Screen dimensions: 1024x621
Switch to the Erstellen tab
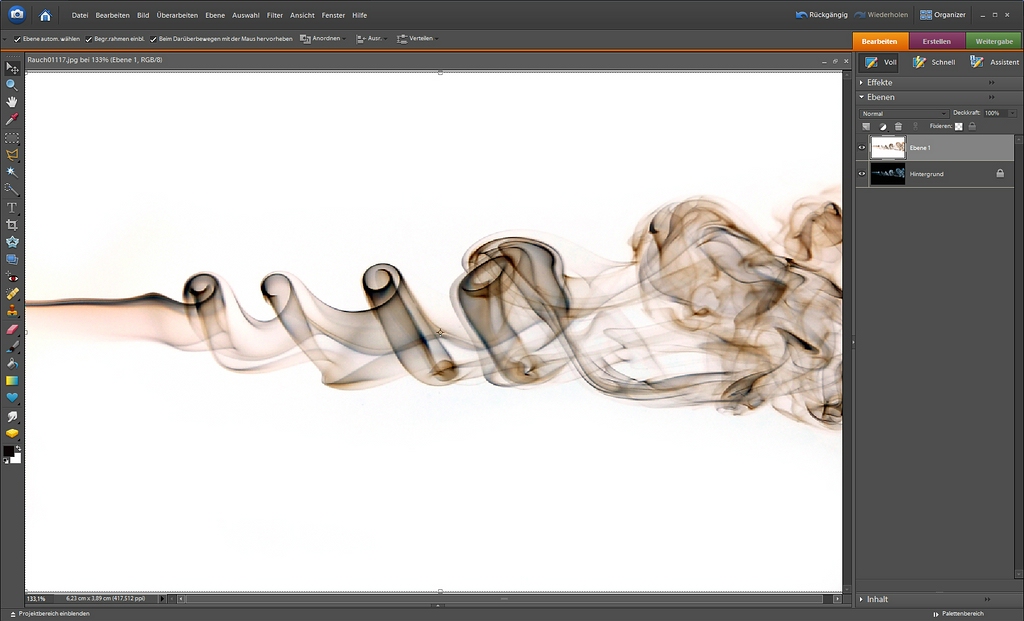pos(936,41)
